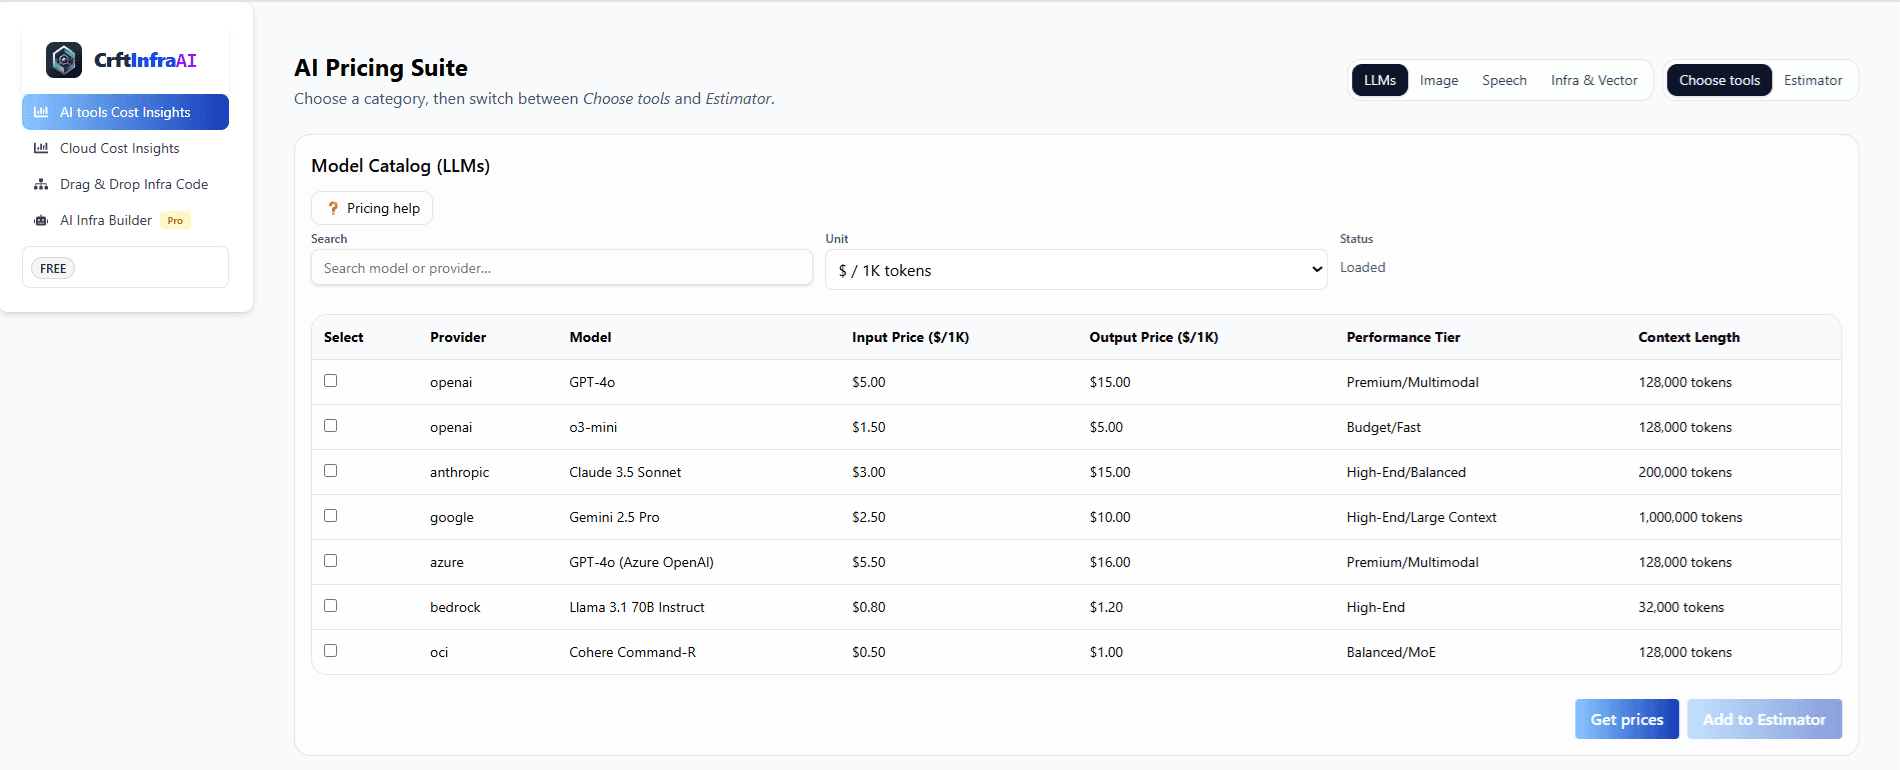The image size is (1900, 770).
Task: Click the '$1.20' output price cell
Action: pyautogui.click(x=1106, y=607)
